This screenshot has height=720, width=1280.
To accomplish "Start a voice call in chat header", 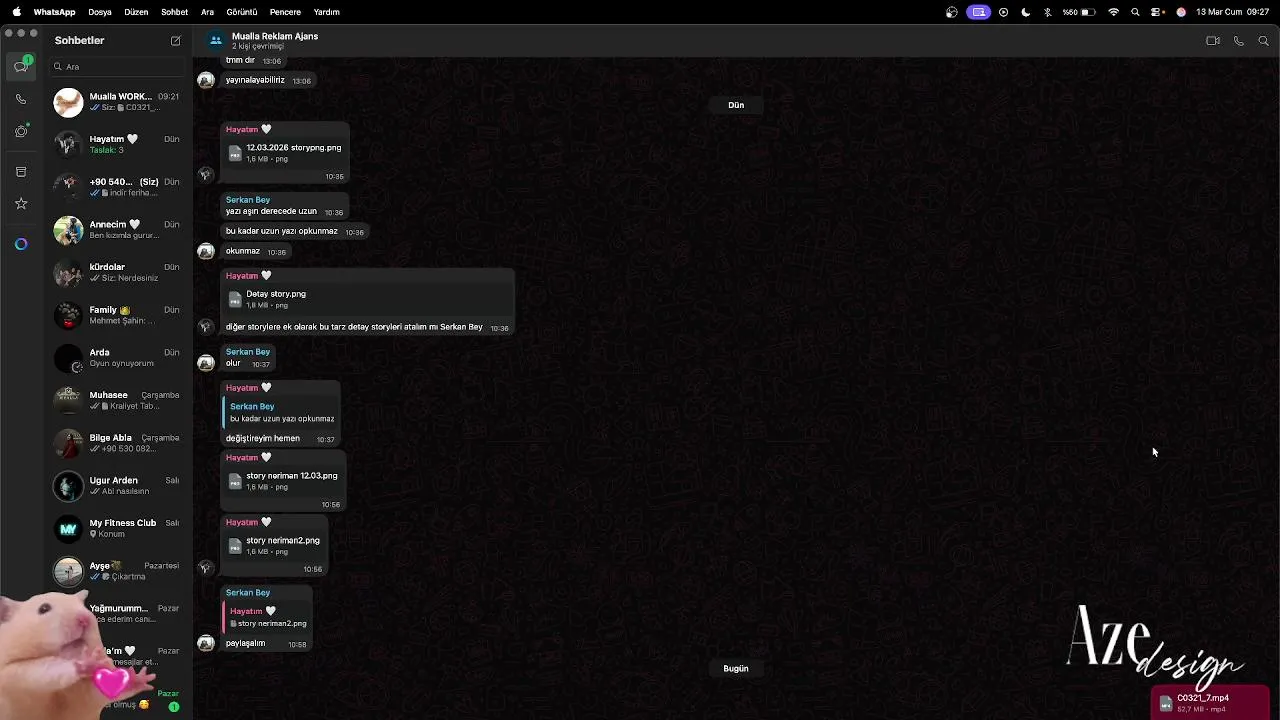I will pyautogui.click(x=1239, y=41).
